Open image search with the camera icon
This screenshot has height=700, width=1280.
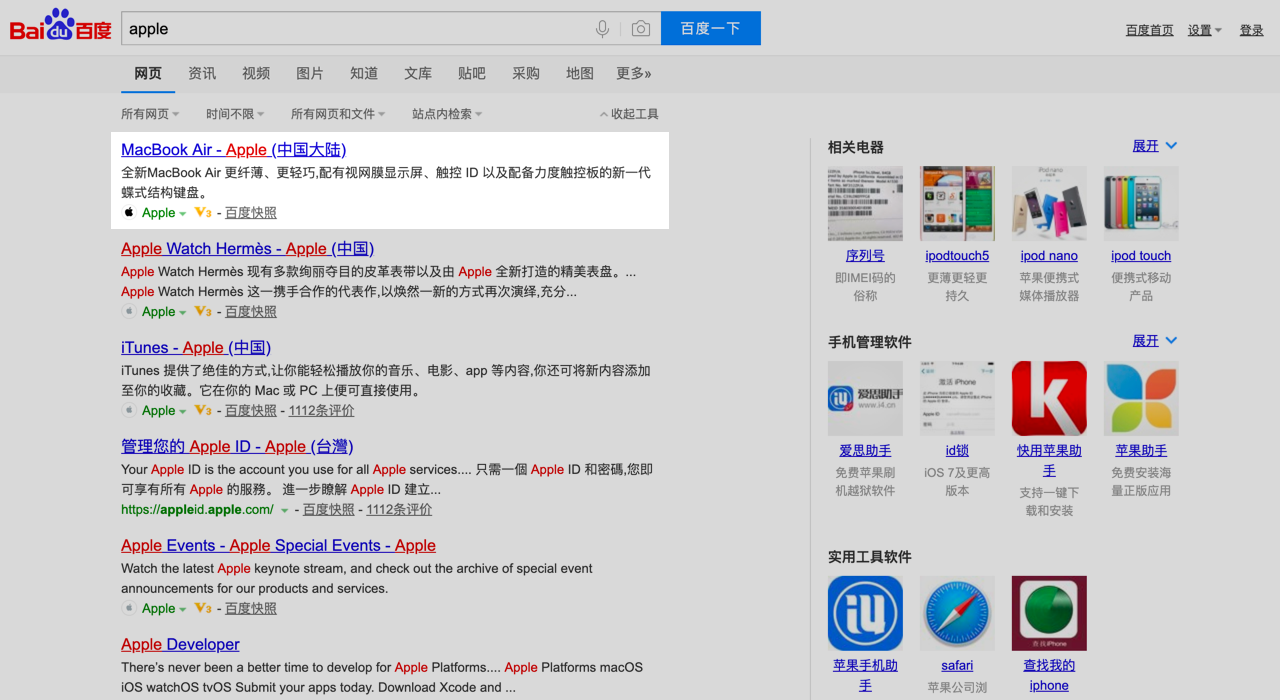641,29
